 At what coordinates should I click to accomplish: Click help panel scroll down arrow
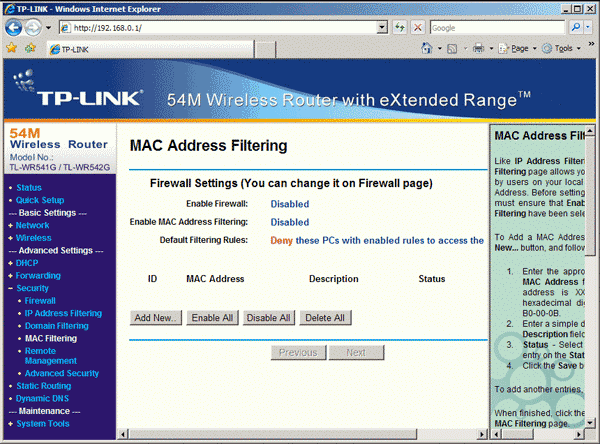(x=590, y=423)
